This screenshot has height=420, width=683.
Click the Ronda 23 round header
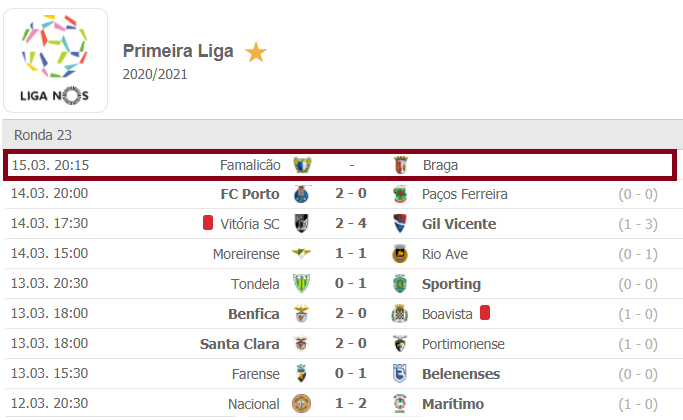pyautogui.click(x=43, y=135)
